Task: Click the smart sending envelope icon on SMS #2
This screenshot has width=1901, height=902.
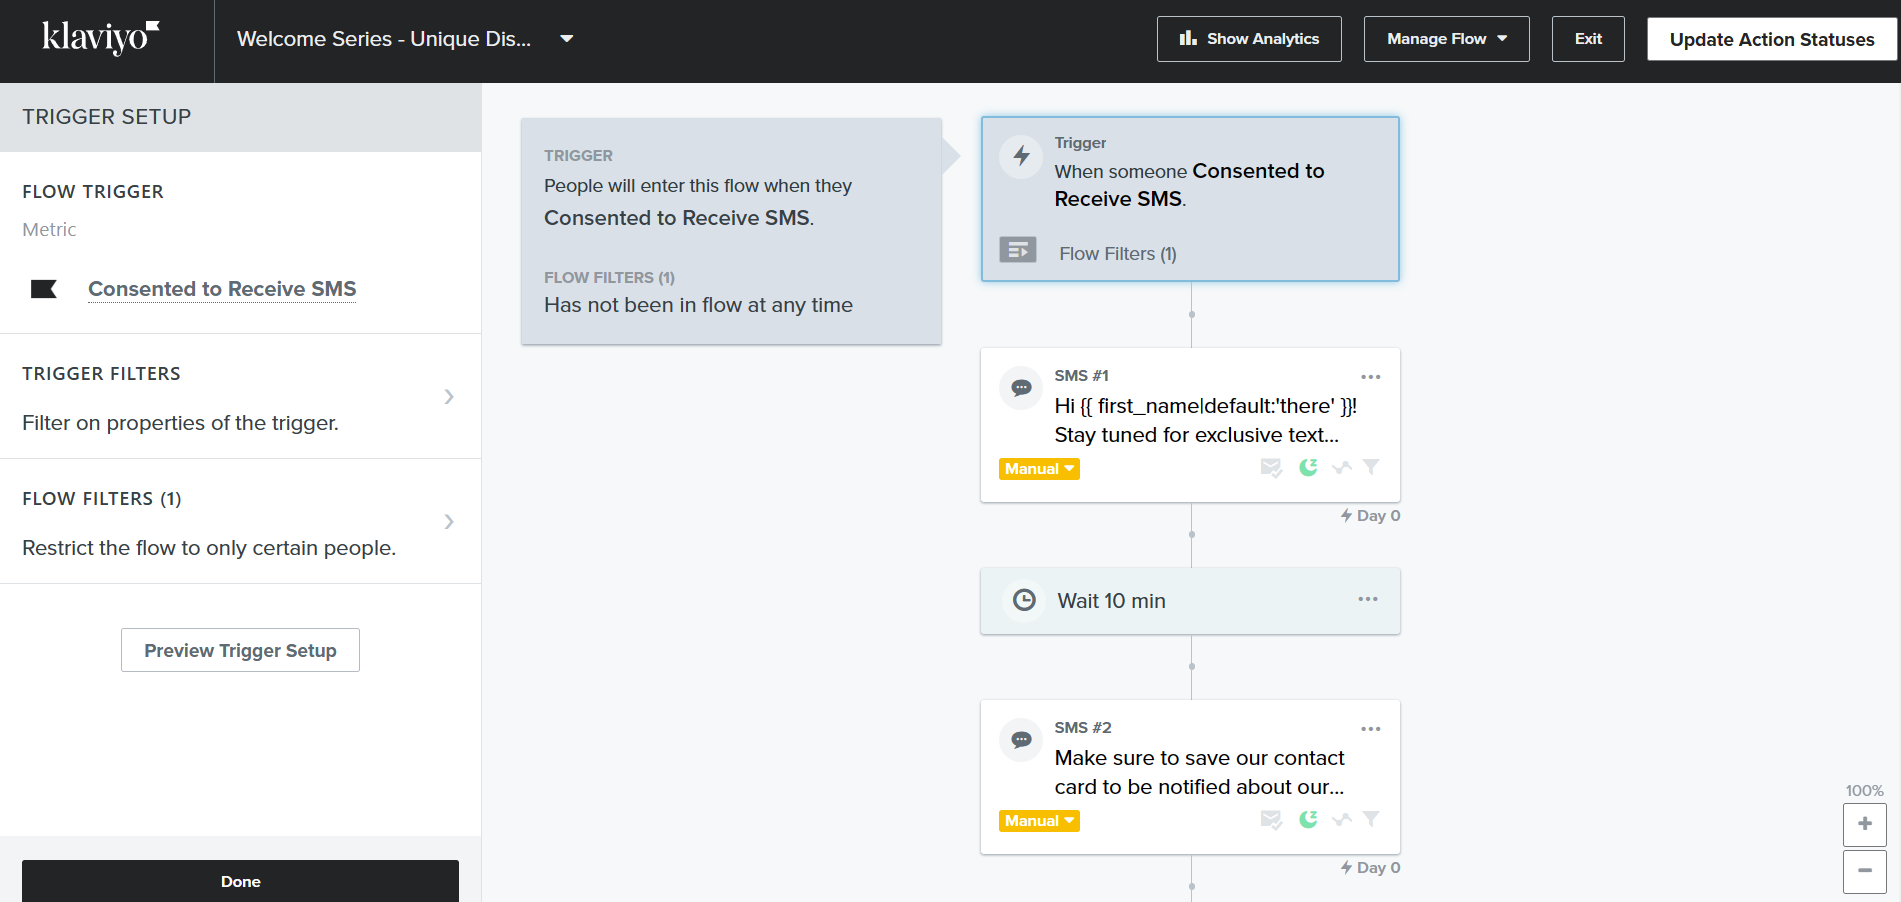Action: tap(1271, 819)
